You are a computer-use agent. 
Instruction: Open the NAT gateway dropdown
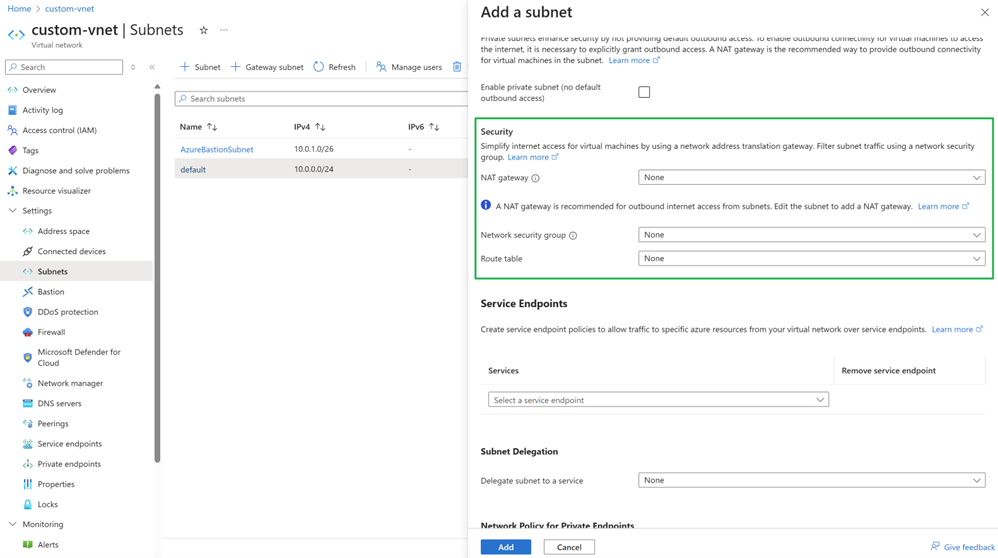[x=811, y=178]
